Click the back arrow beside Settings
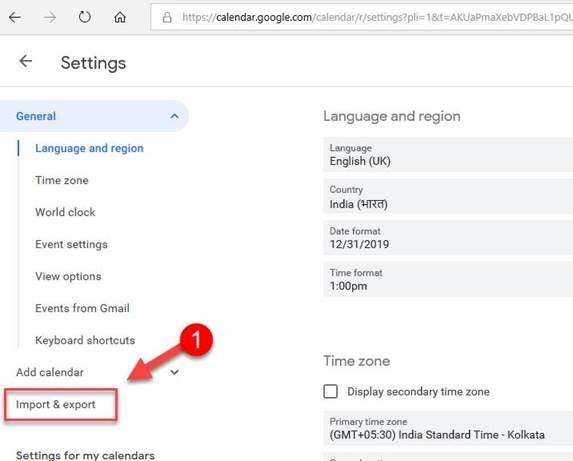This screenshot has height=461, width=573. click(x=26, y=61)
